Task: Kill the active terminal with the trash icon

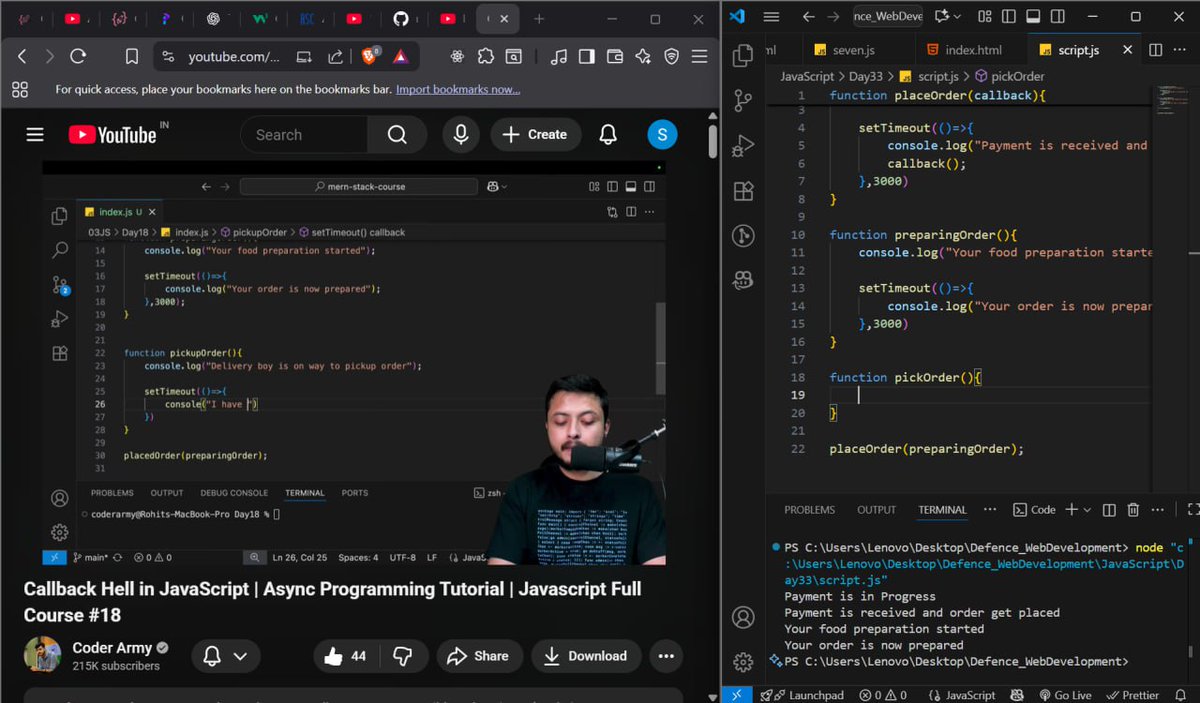Action: 1133,510
